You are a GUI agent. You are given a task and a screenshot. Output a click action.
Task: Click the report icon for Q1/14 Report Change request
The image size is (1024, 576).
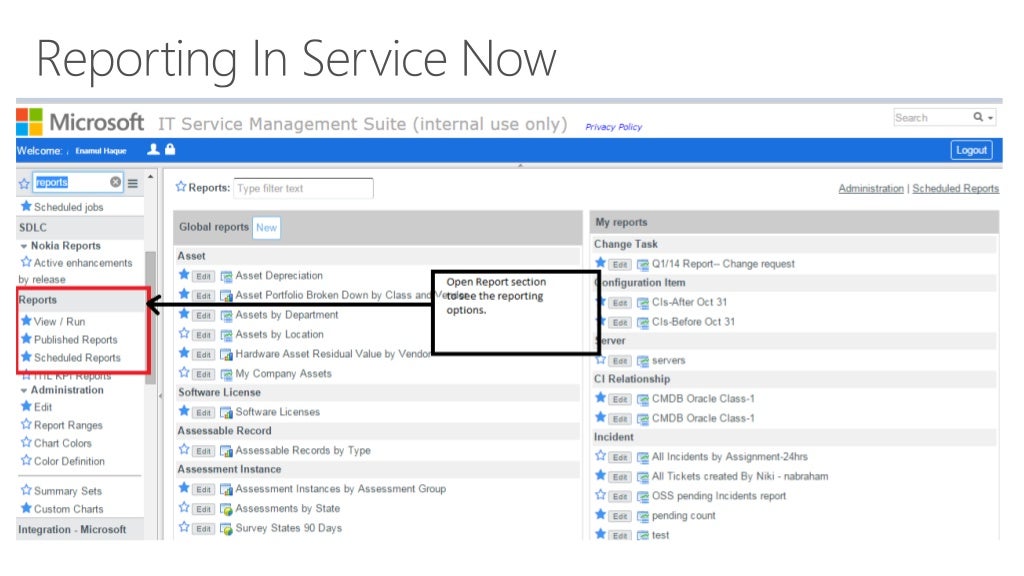tap(643, 264)
